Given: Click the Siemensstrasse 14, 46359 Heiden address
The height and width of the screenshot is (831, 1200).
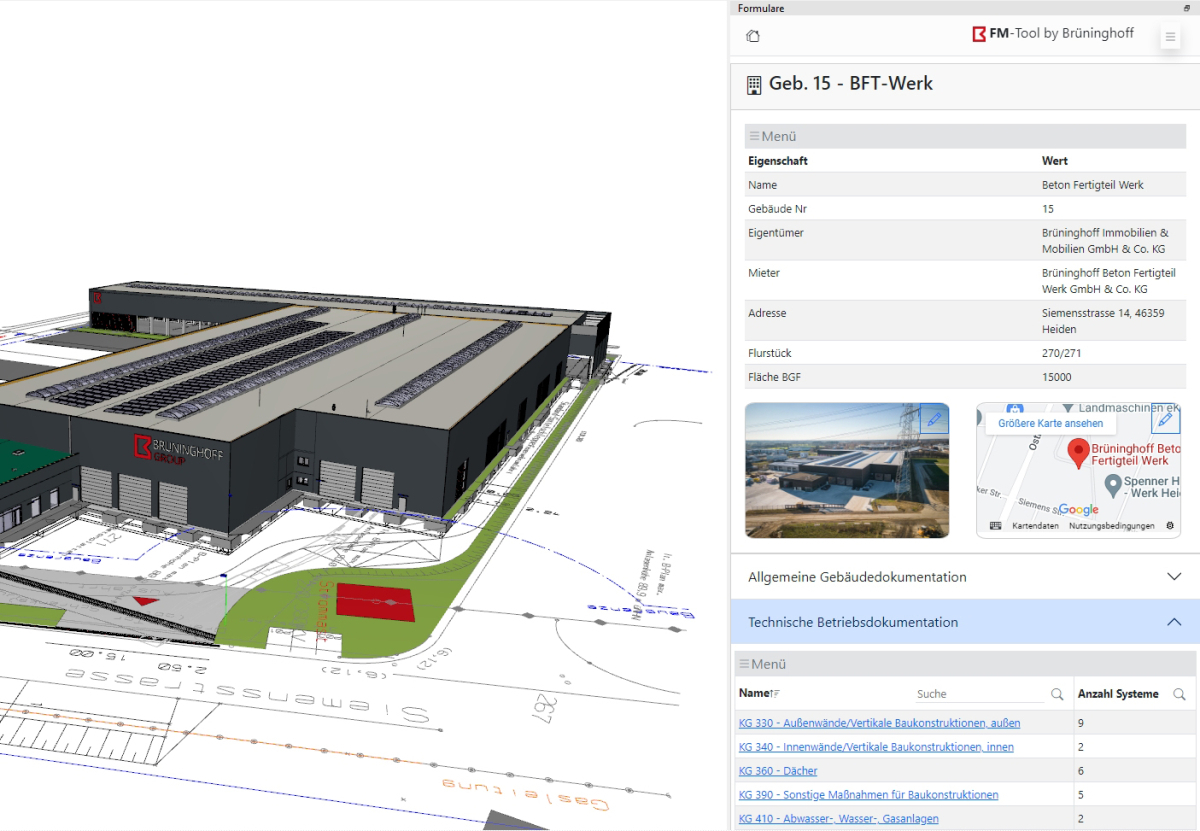Looking at the screenshot, I should click(x=1102, y=321).
